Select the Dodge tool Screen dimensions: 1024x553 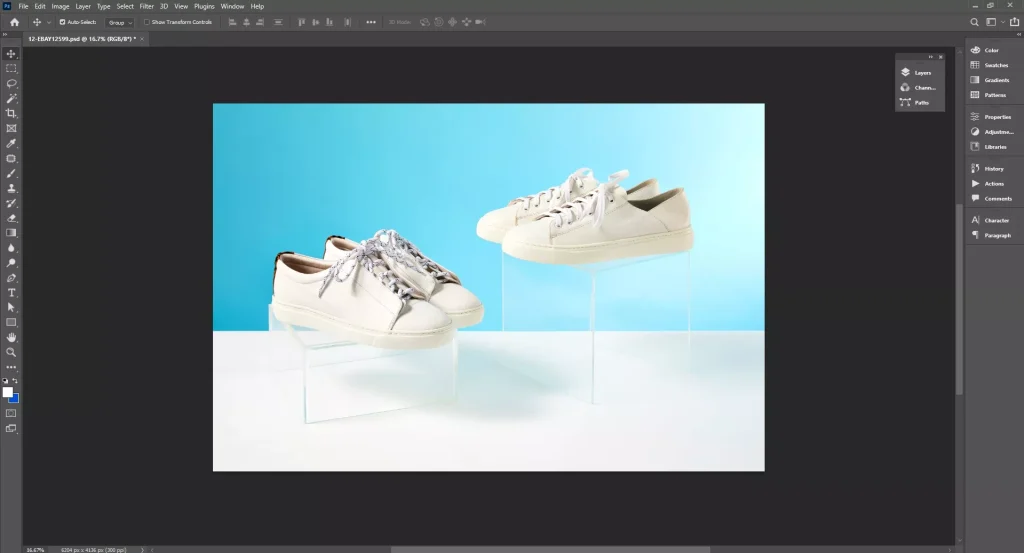click(x=11, y=263)
